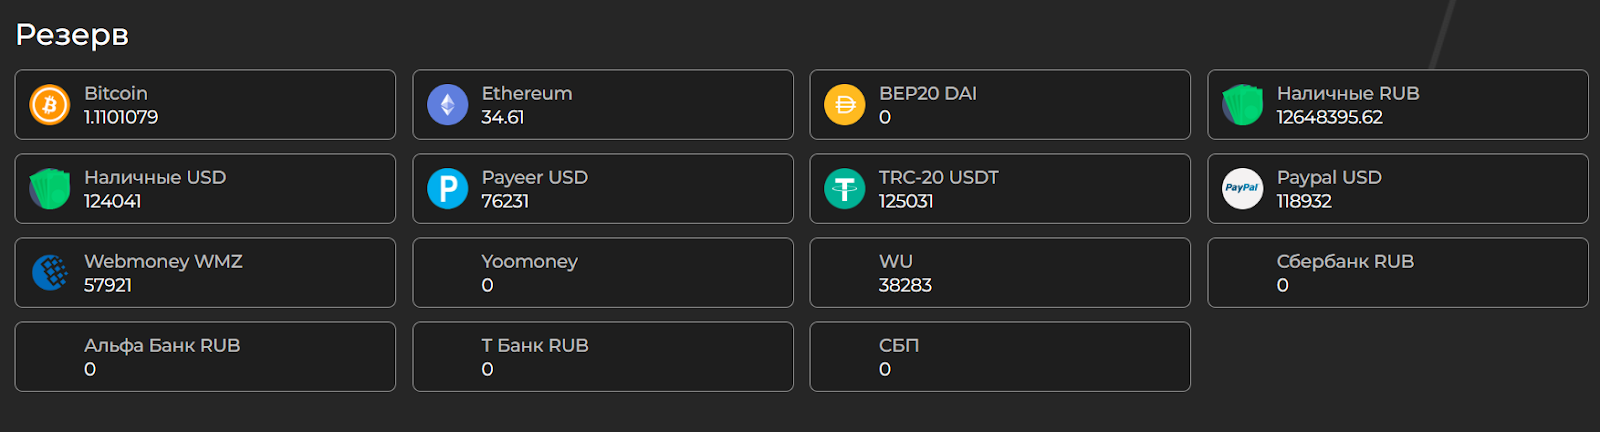Click the green cash icon for Наличные RUB

point(1242,105)
